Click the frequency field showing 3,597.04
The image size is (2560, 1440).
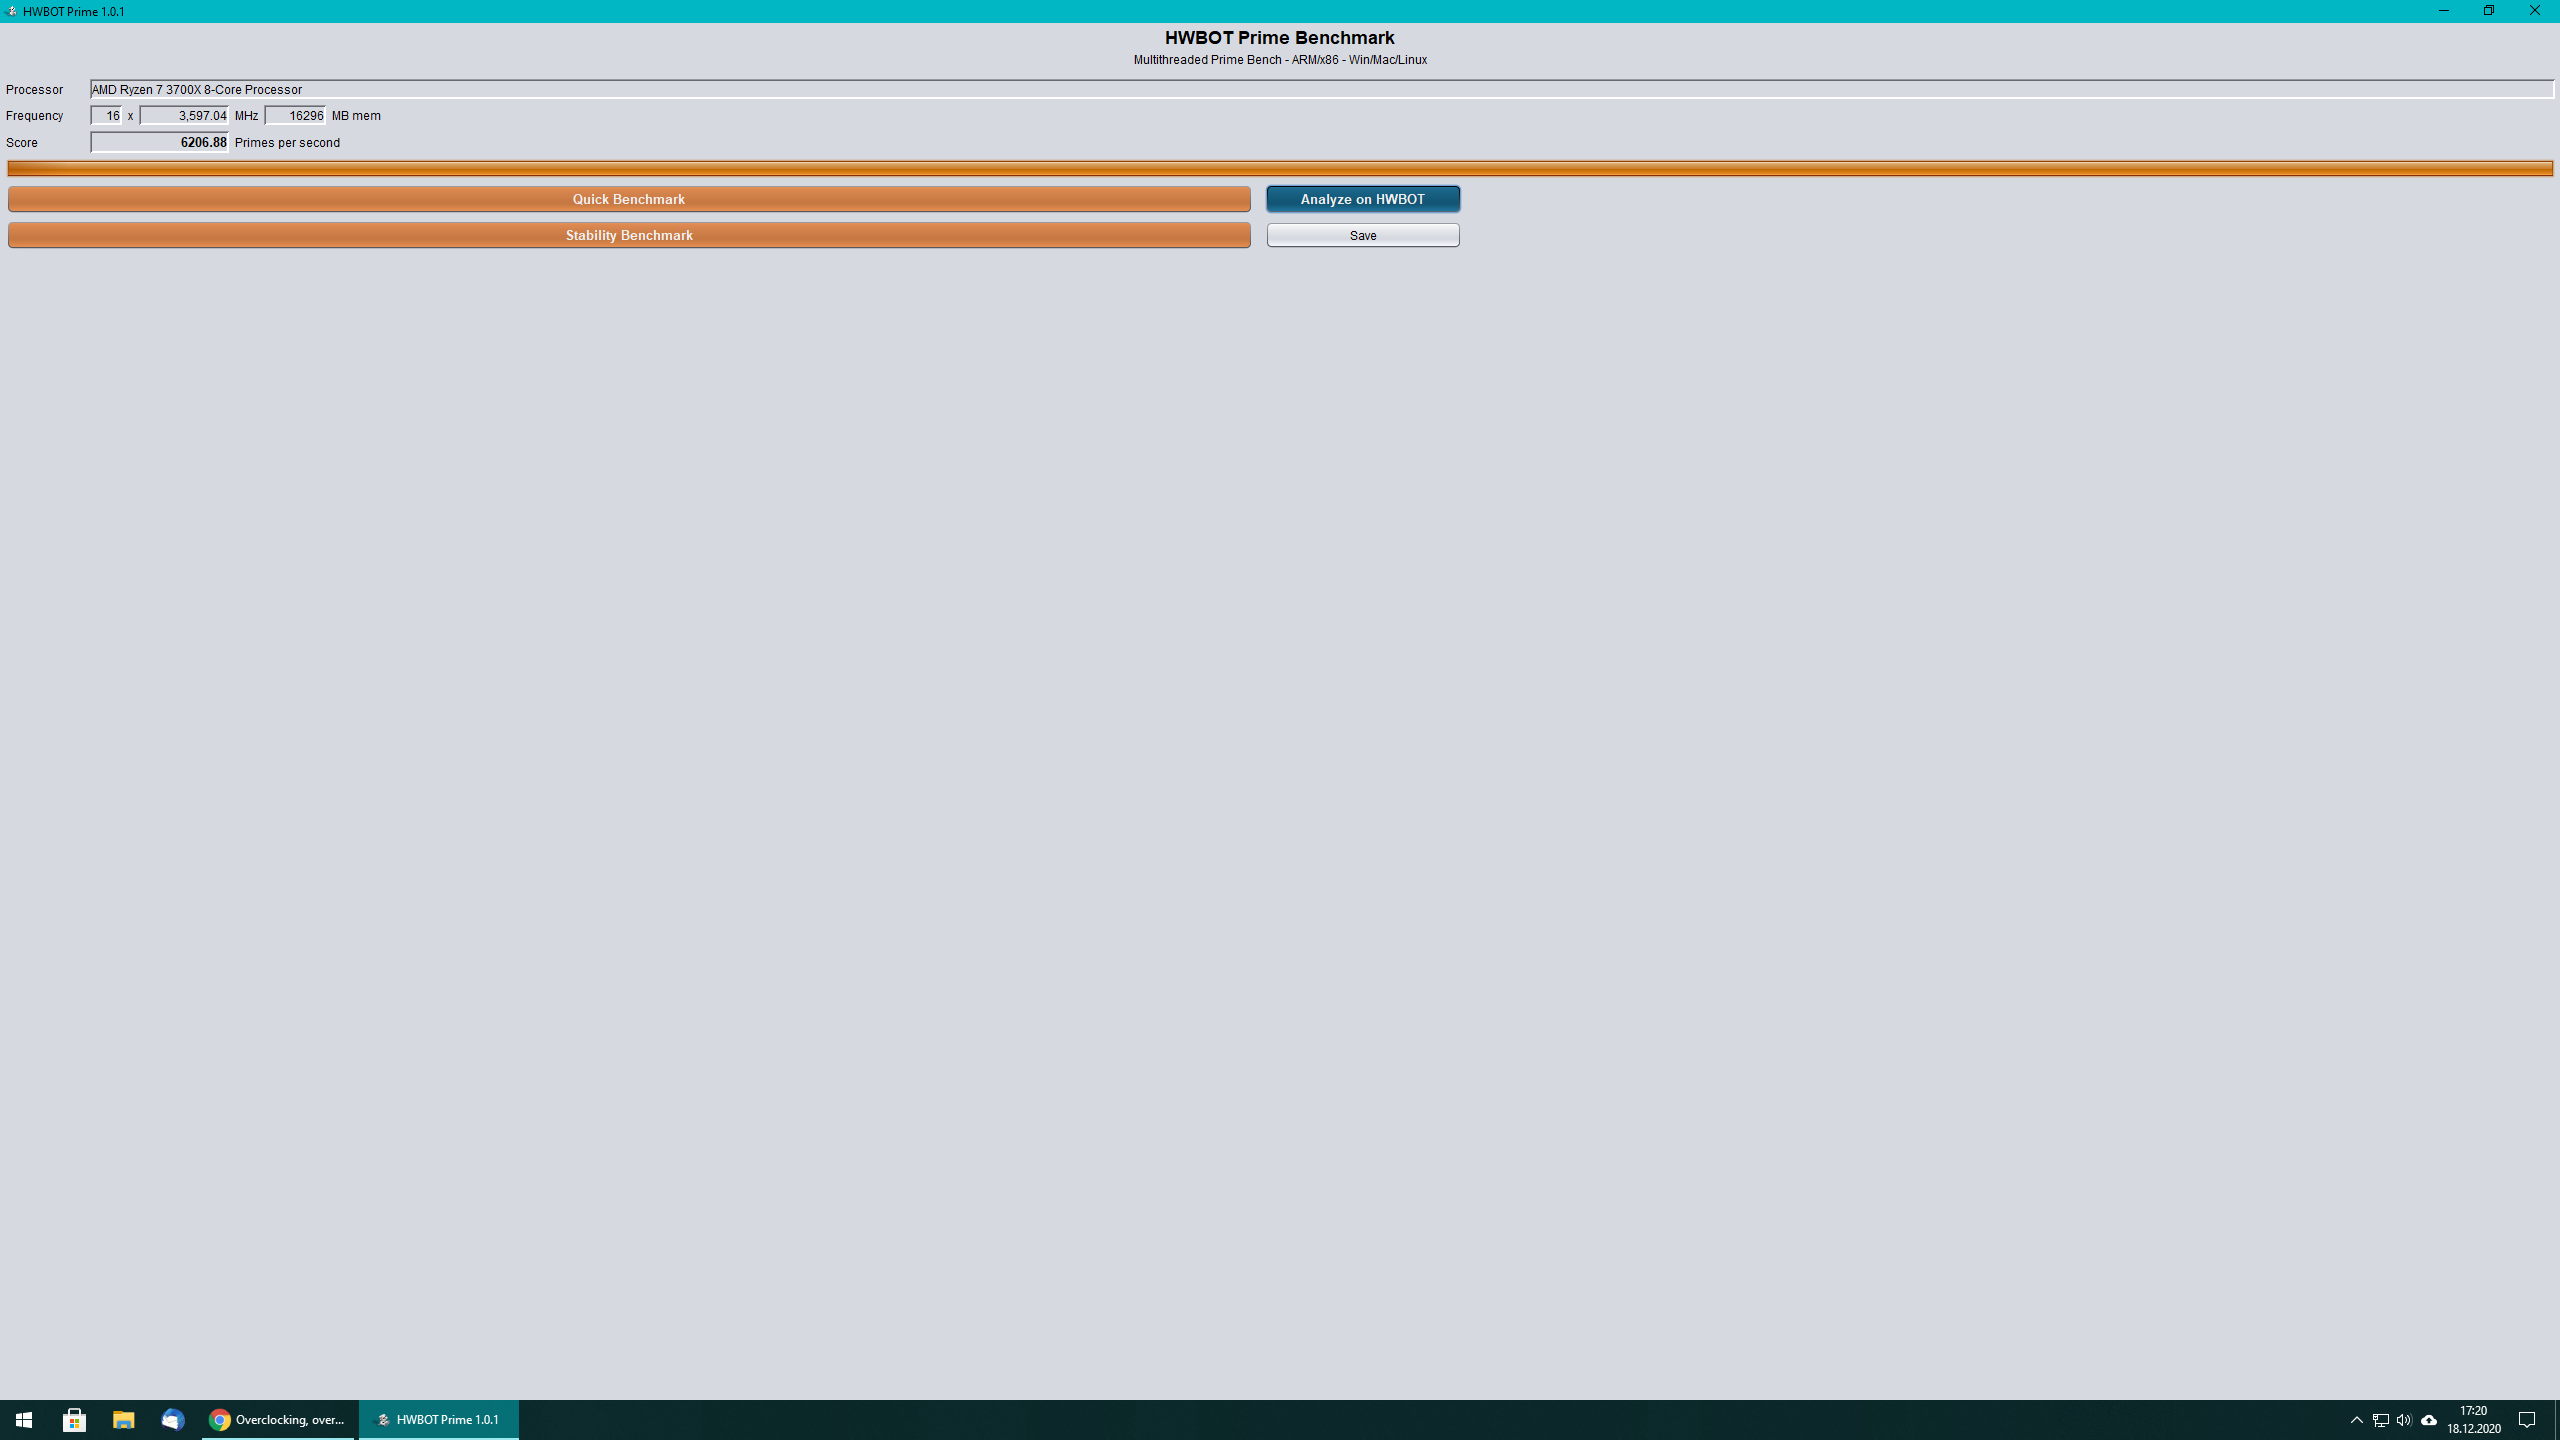184,115
